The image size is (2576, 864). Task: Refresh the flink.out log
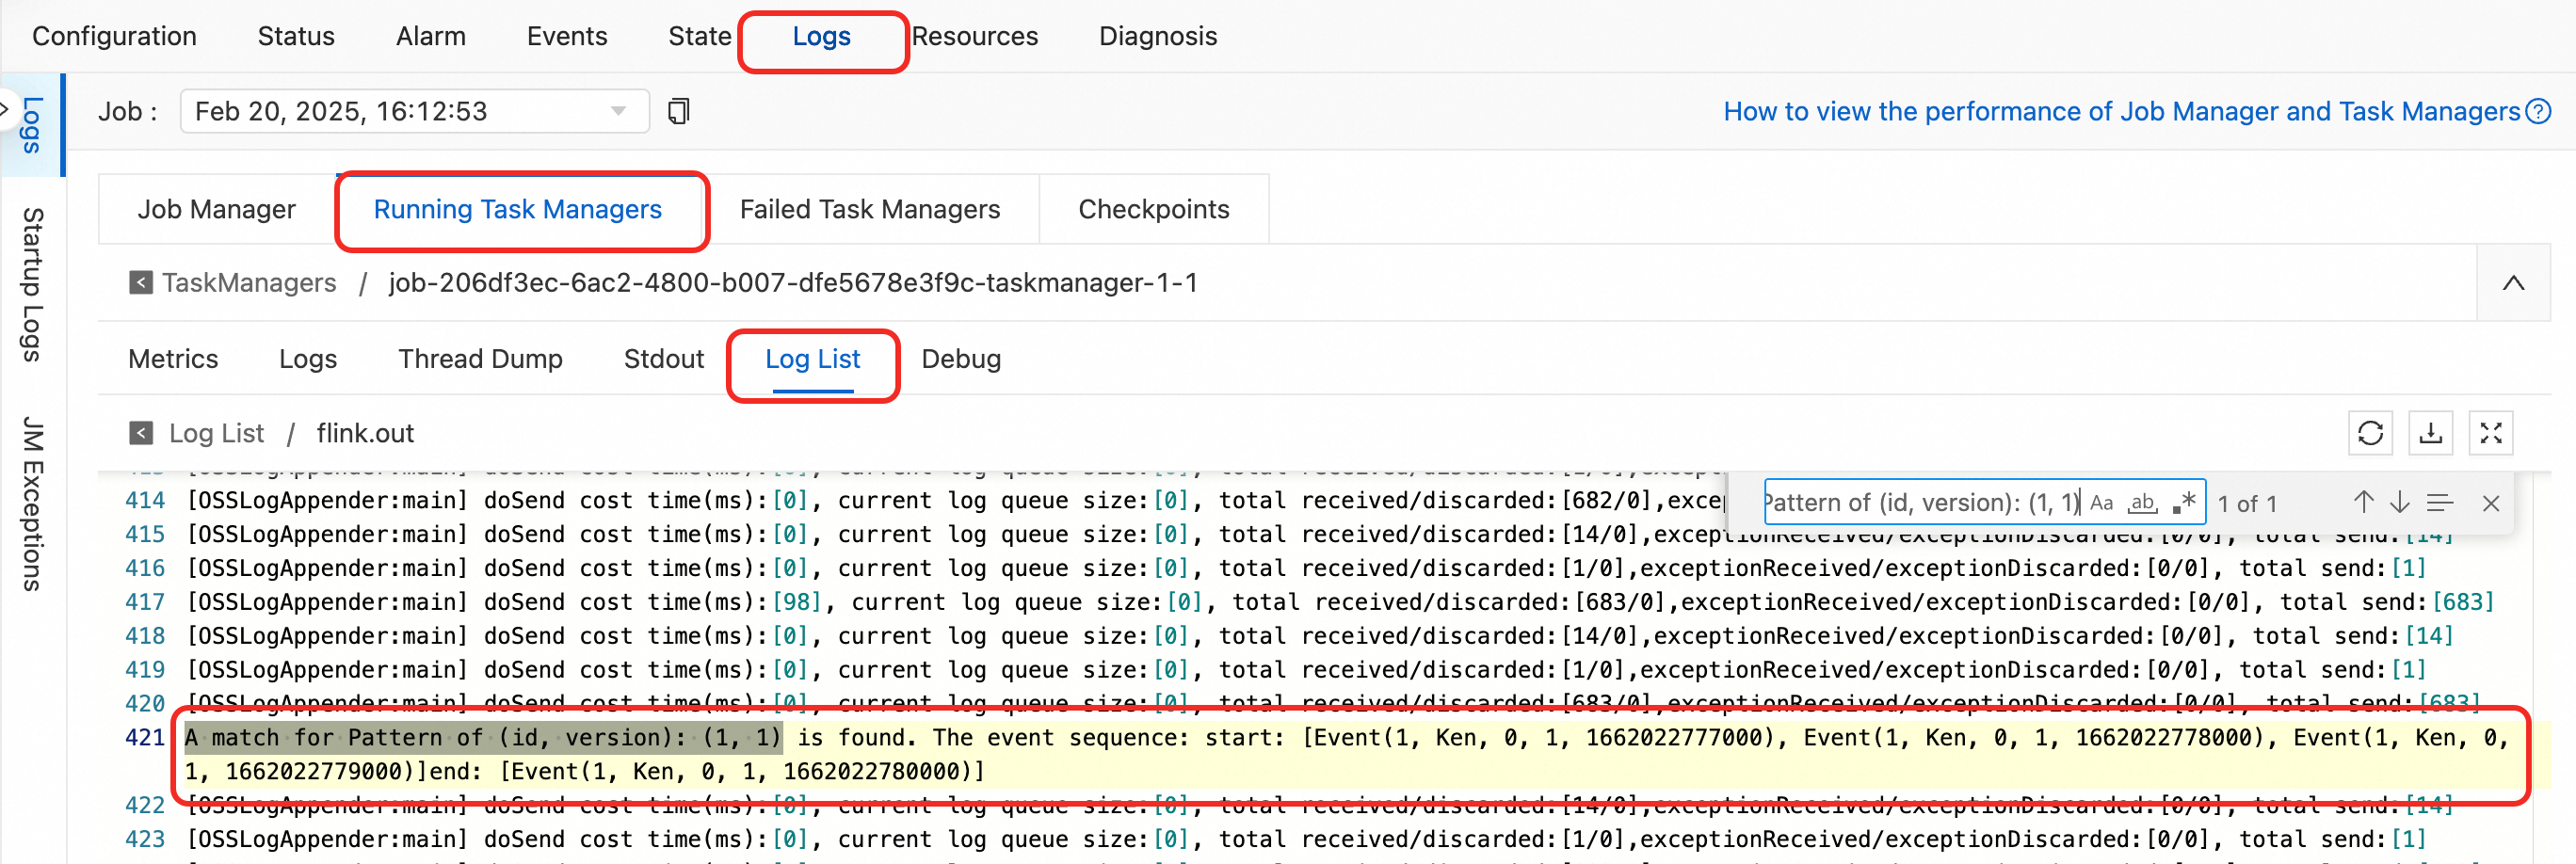(x=2370, y=433)
